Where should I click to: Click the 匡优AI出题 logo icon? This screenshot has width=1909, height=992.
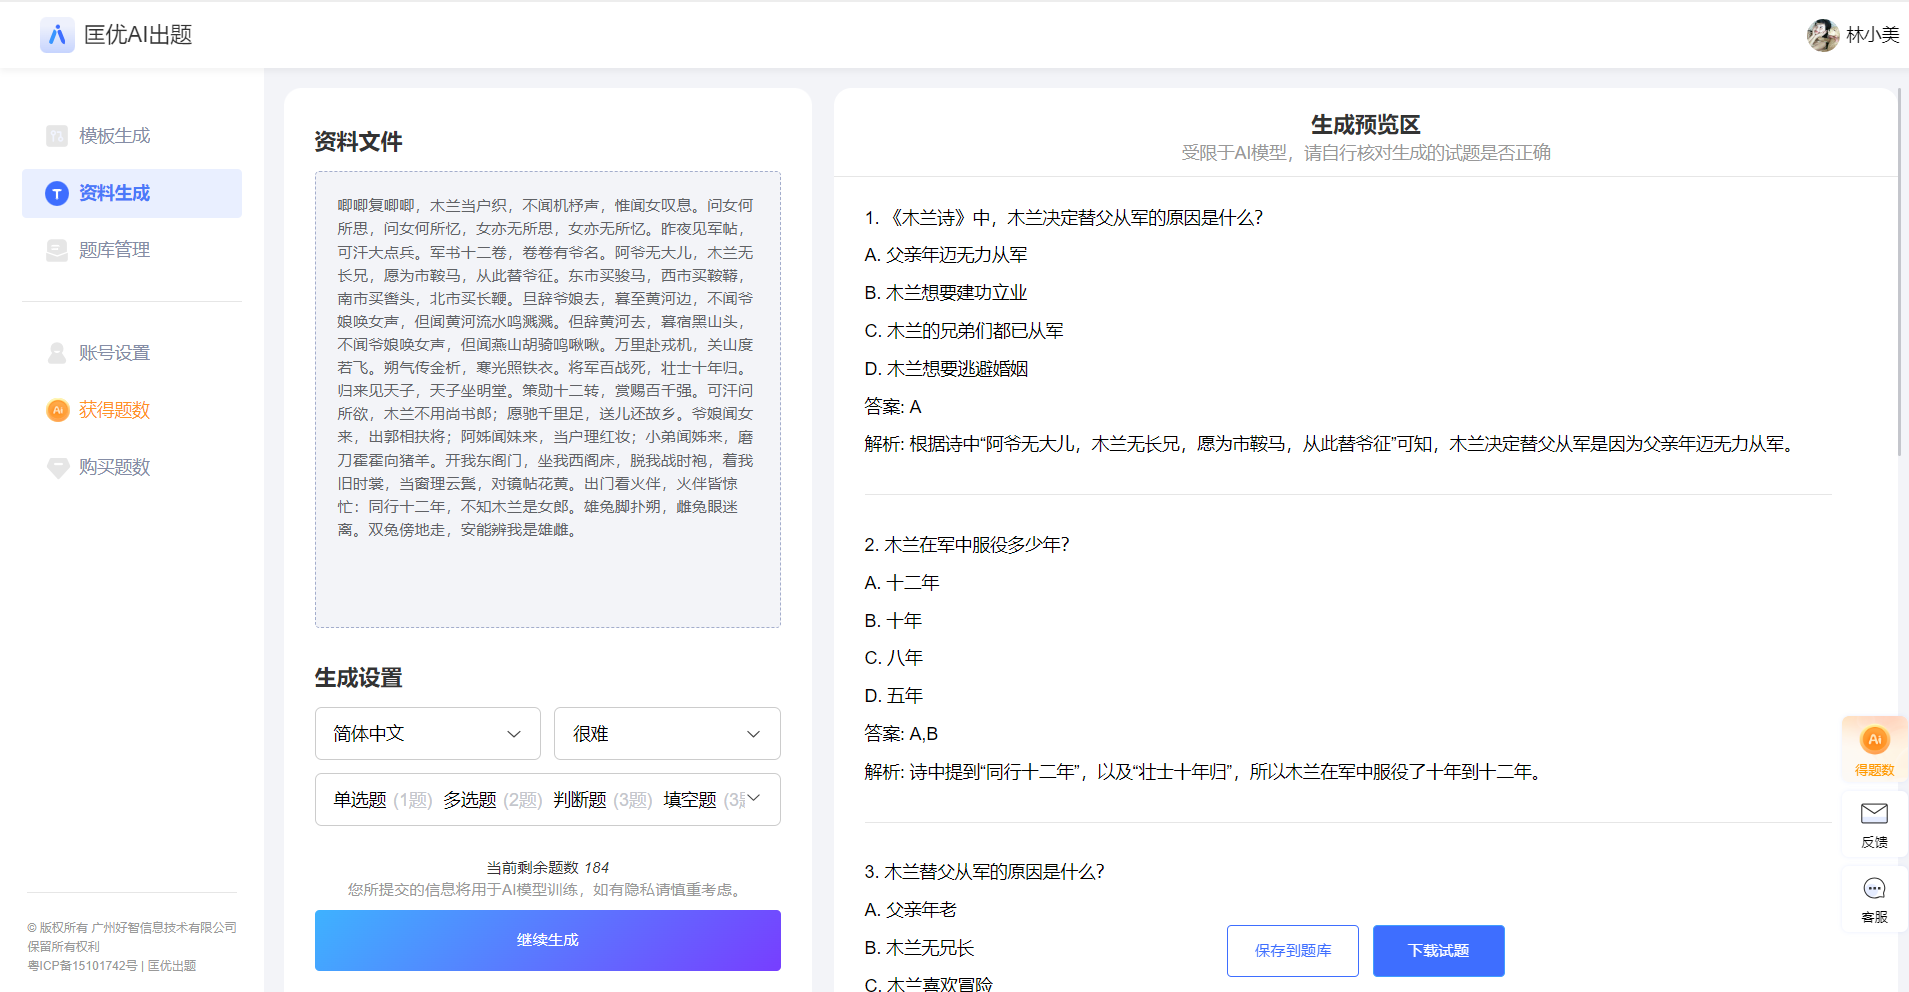(x=57, y=35)
